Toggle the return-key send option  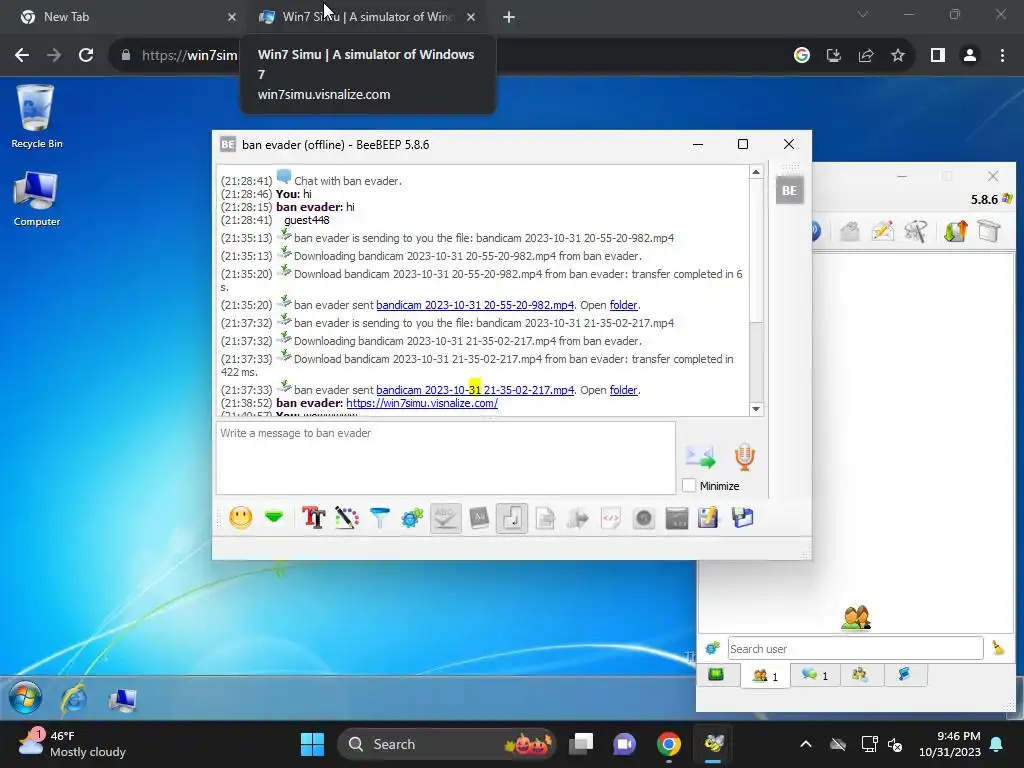point(511,518)
